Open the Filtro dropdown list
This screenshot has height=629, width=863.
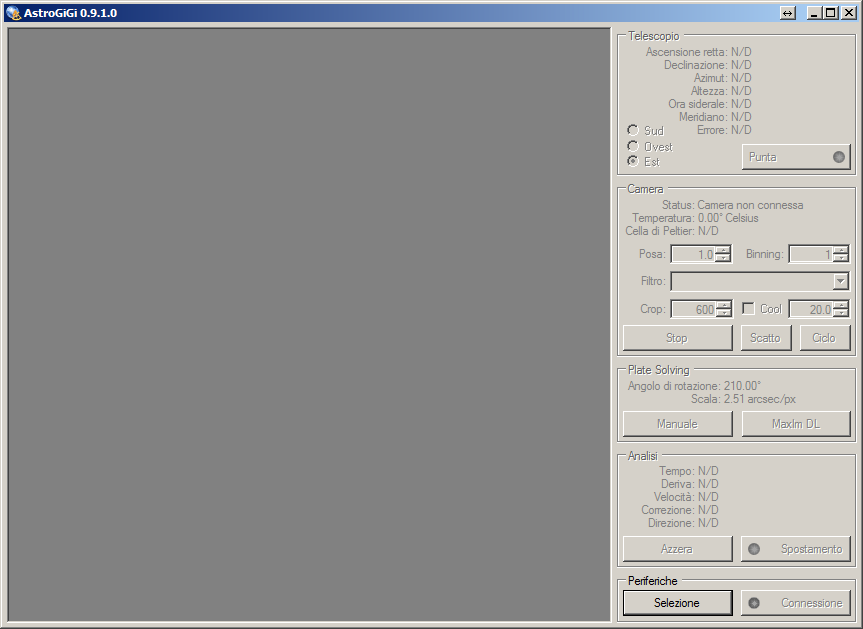click(x=840, y=282)
